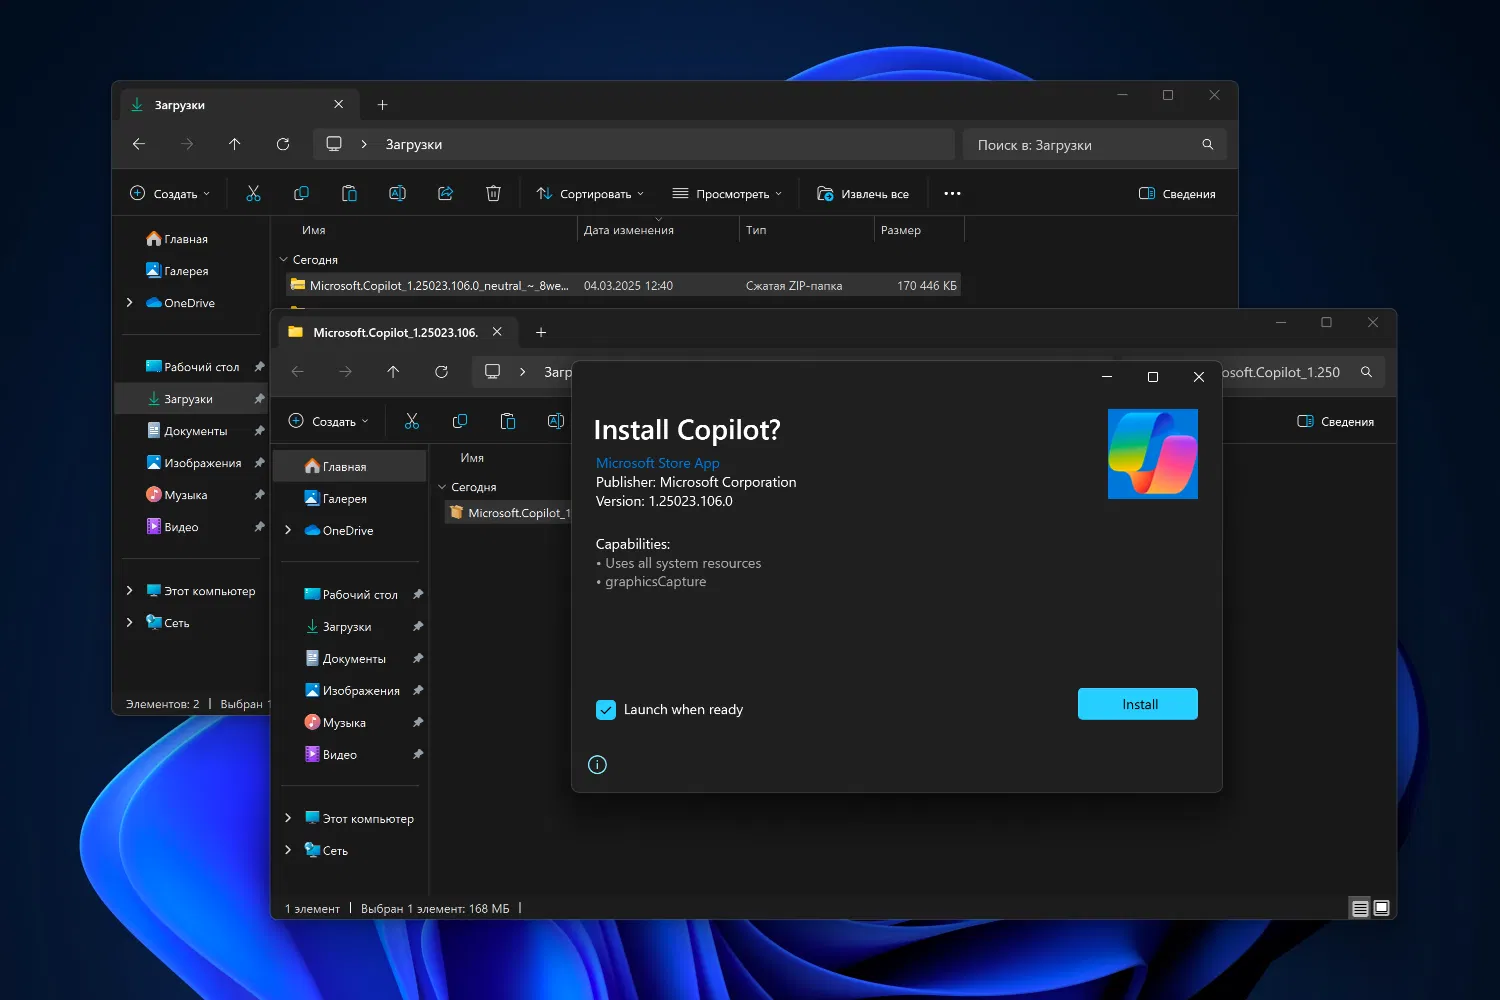Refresh the Загрузки window
1500x1000 pixels.
point(283,144)
